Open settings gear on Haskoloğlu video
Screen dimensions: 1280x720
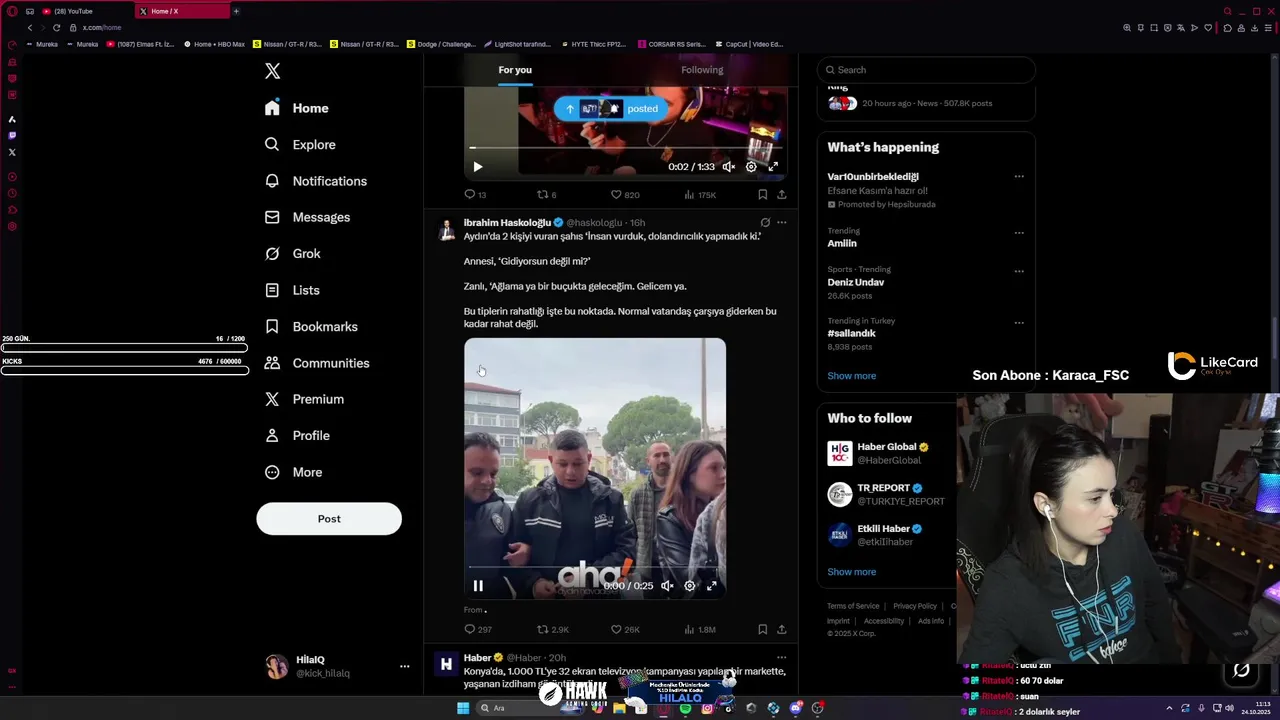[x=690, y=586]
